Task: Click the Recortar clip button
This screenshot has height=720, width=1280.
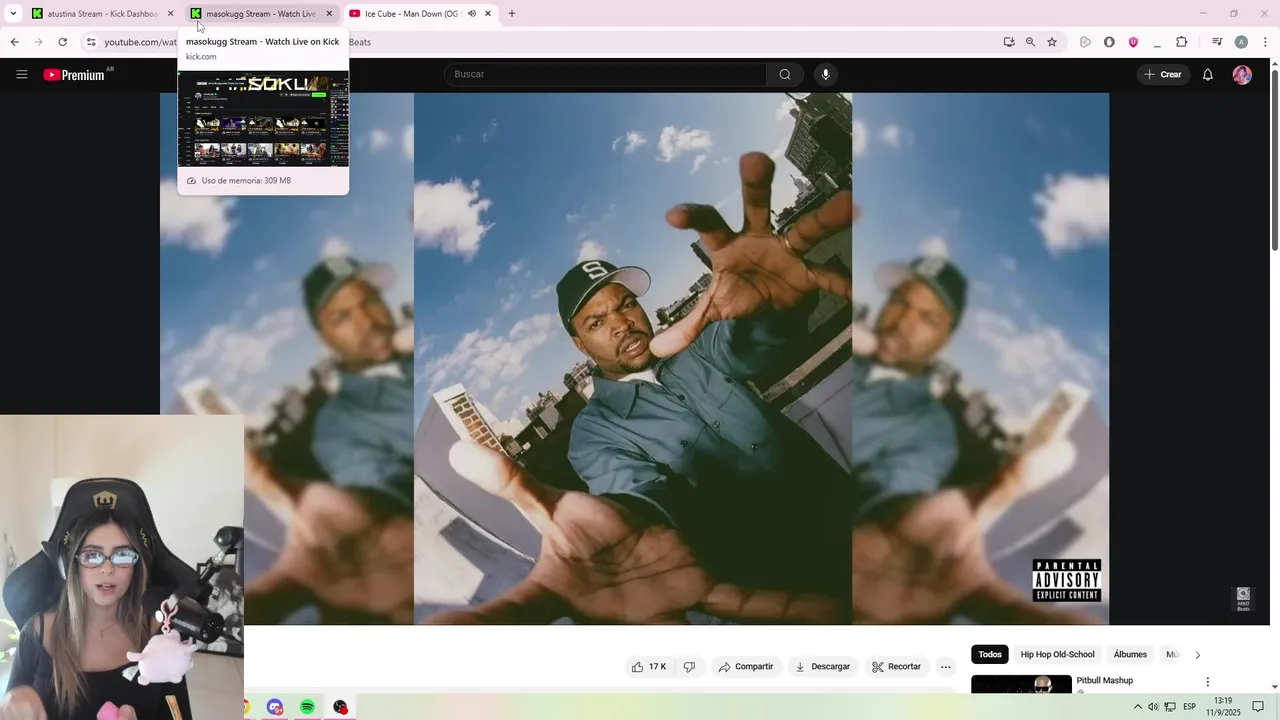Action: (896, 667)
